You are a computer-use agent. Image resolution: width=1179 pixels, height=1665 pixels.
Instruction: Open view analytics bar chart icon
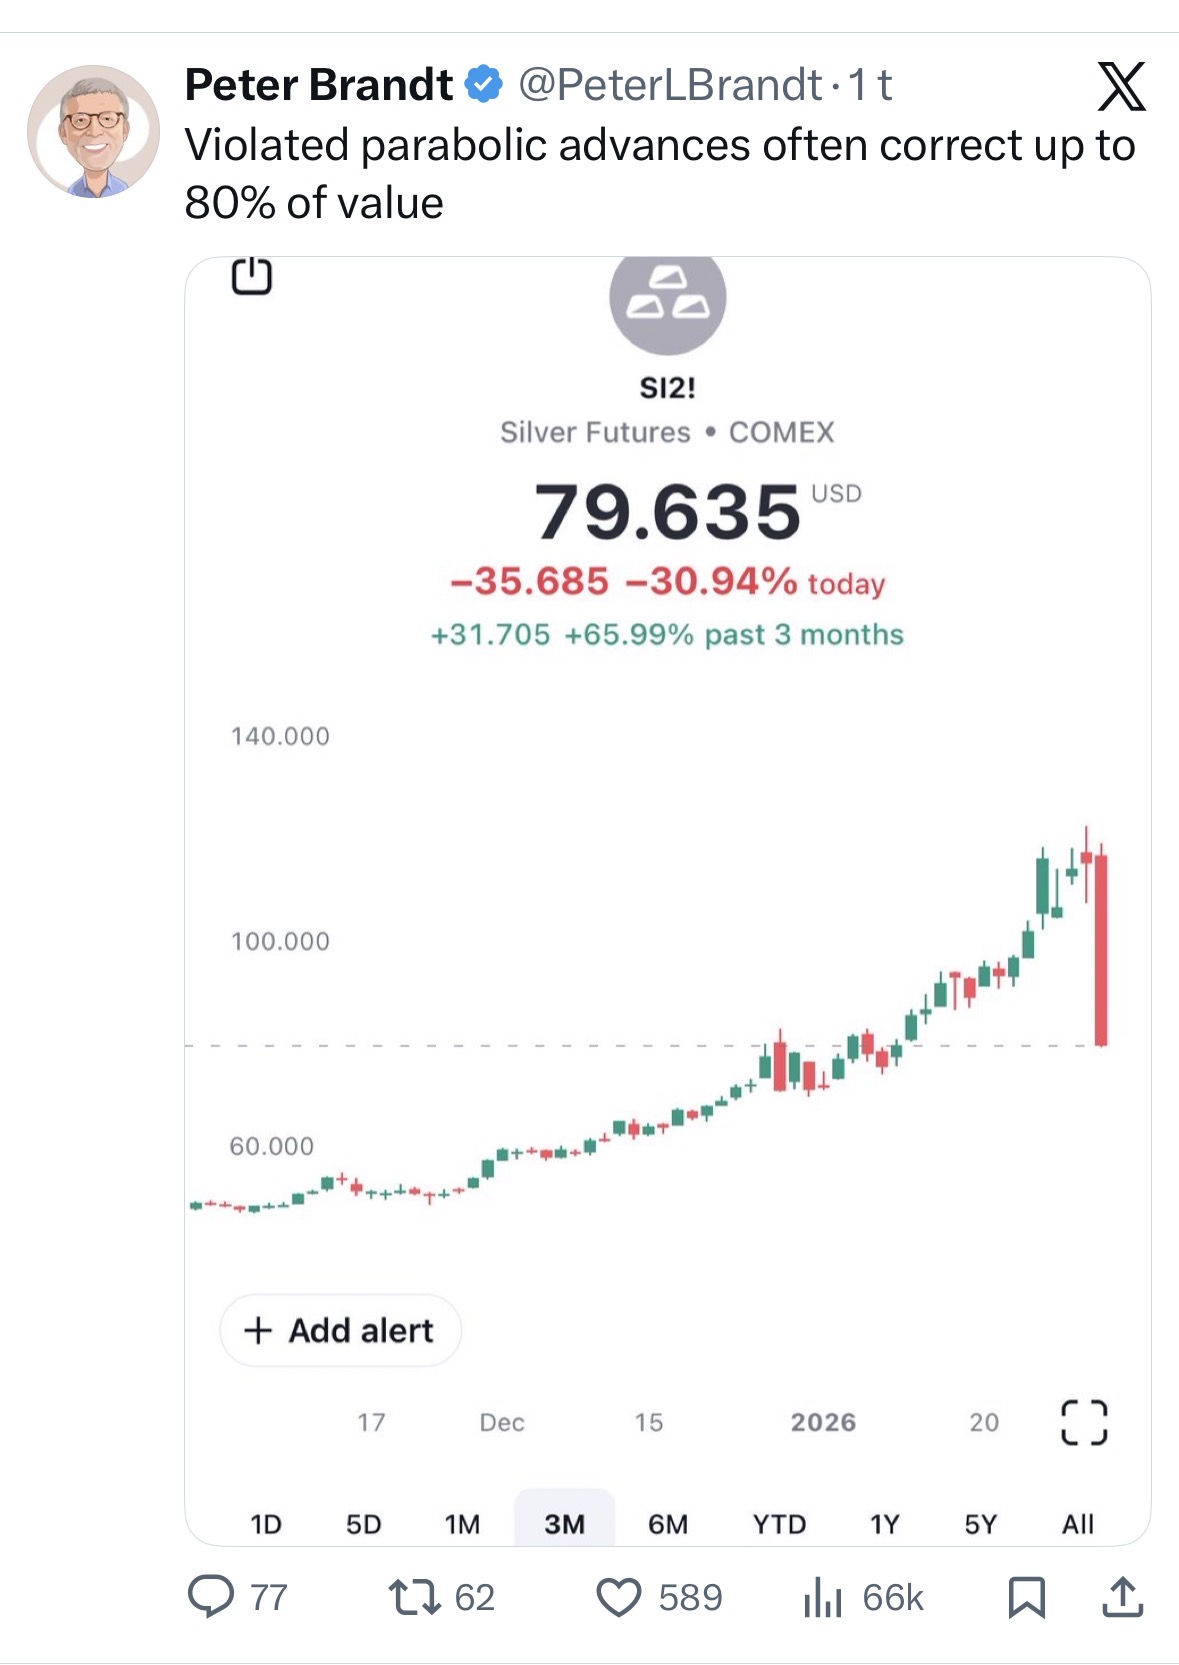(x=822, y=1597)
